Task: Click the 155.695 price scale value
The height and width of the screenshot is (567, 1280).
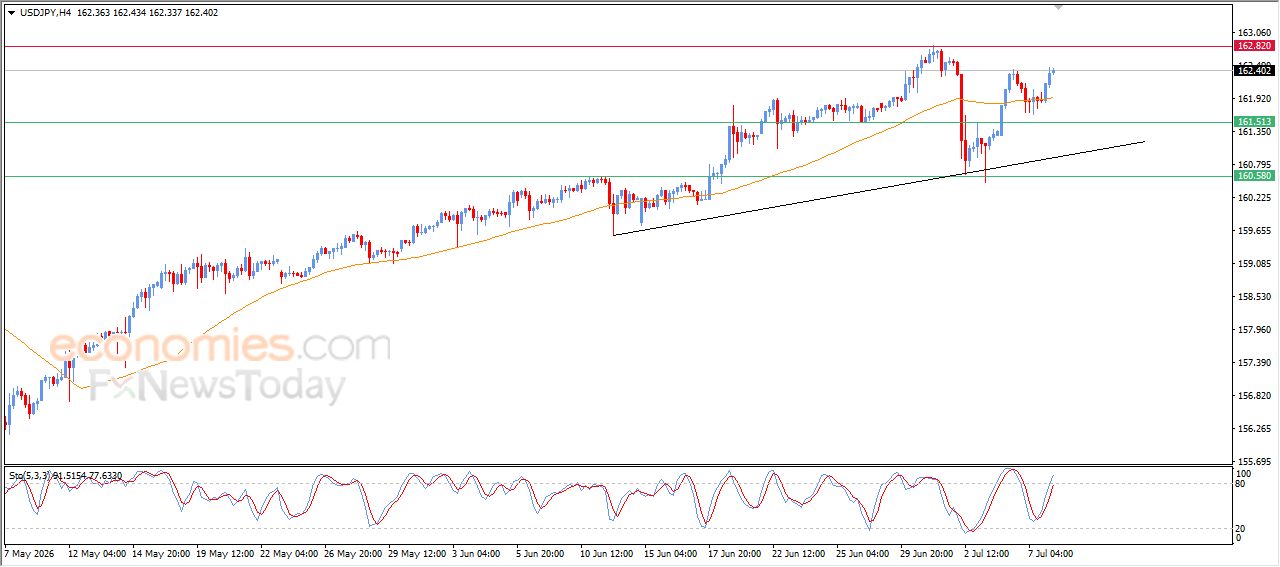Action: (1254, 462)
